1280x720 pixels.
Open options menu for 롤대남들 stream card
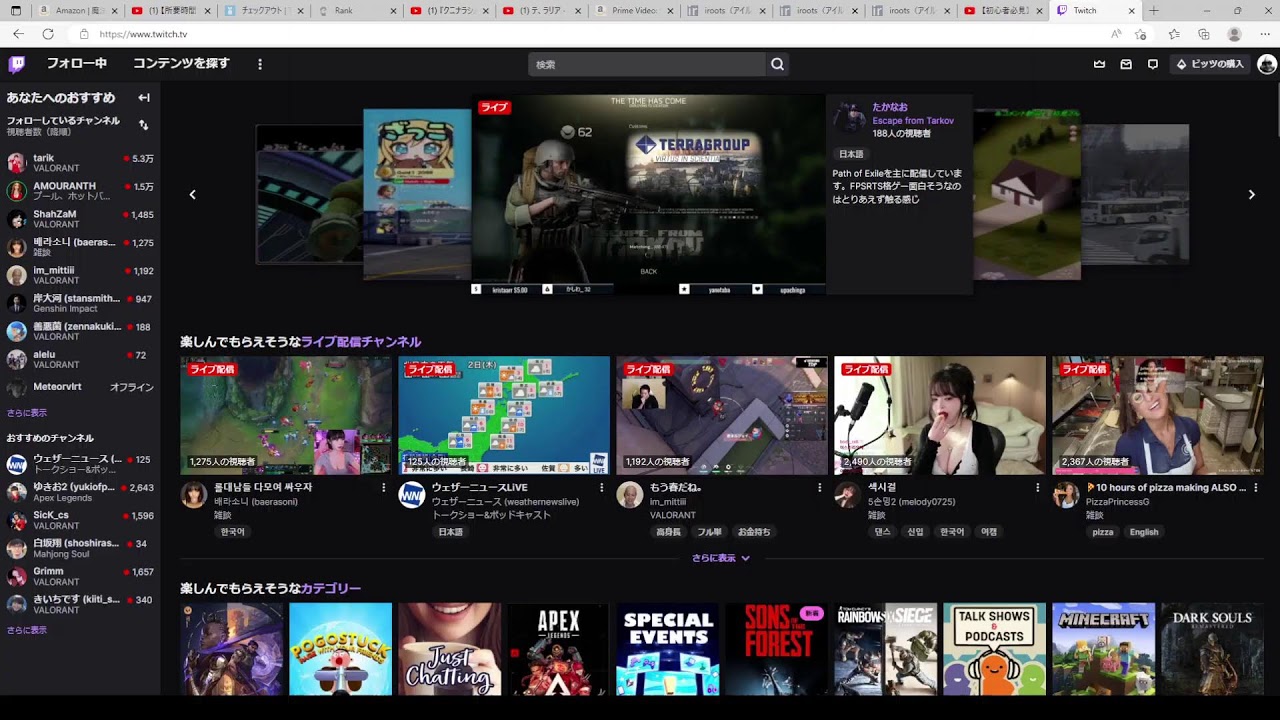pos(383,488)
